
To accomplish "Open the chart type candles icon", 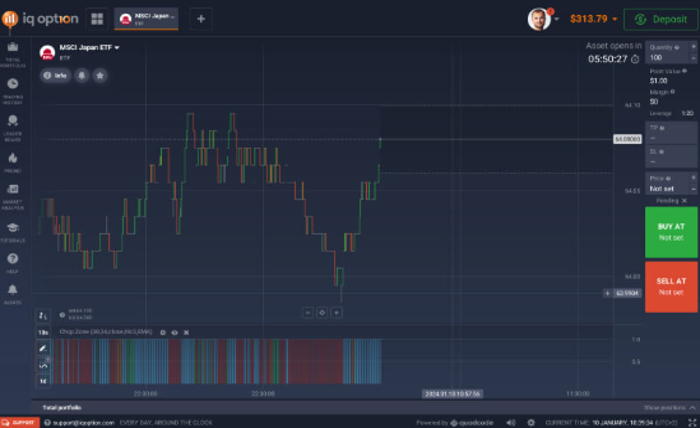I will coord(43,316).
